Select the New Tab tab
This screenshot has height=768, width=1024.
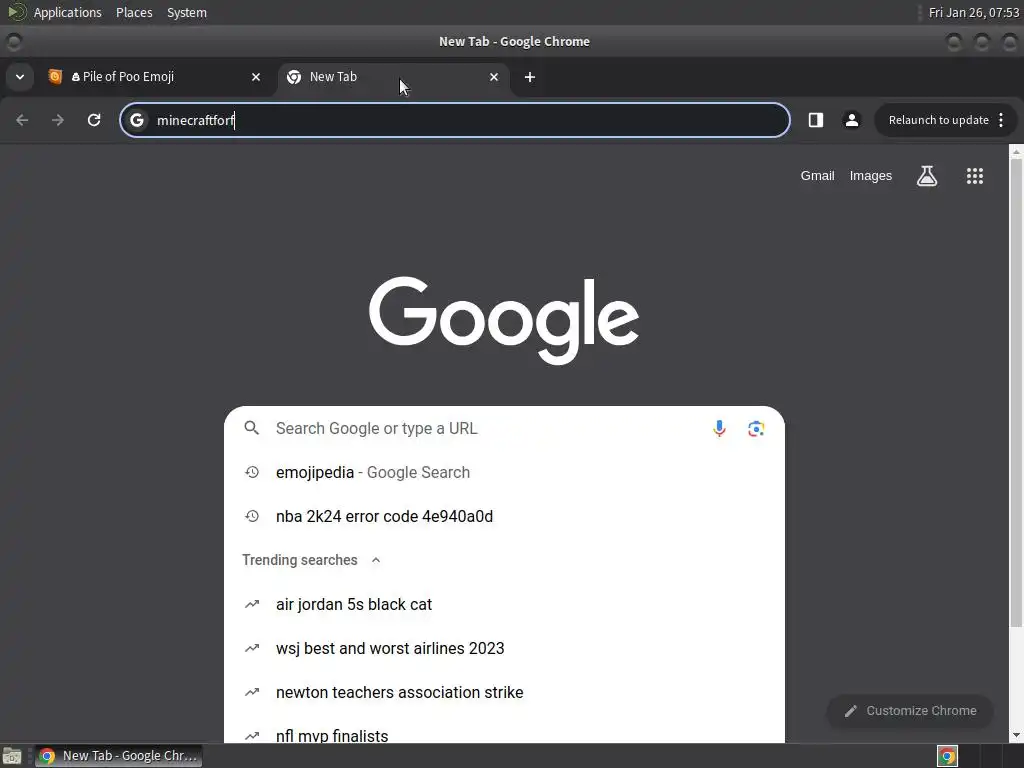point(394,77)
